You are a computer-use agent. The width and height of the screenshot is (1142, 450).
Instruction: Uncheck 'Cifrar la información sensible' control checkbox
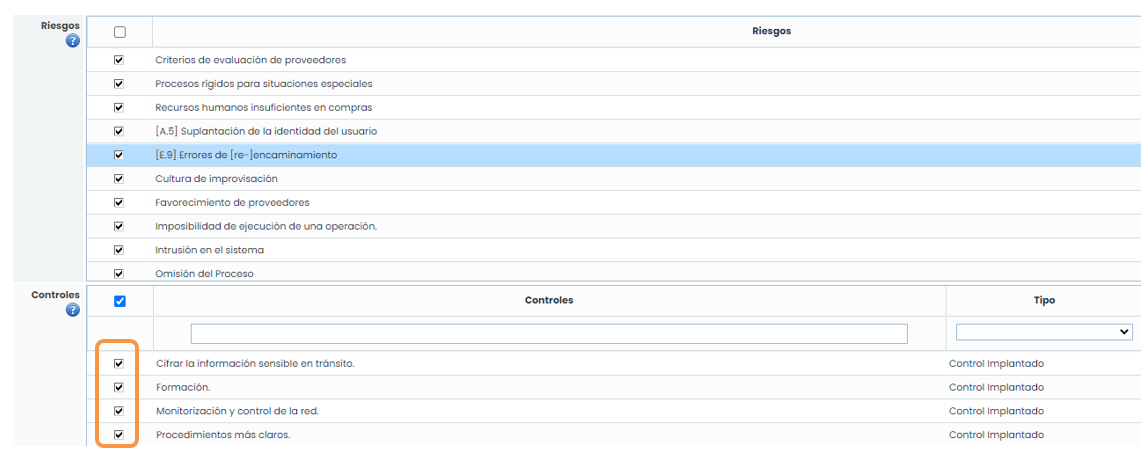(x=120, y=364)
